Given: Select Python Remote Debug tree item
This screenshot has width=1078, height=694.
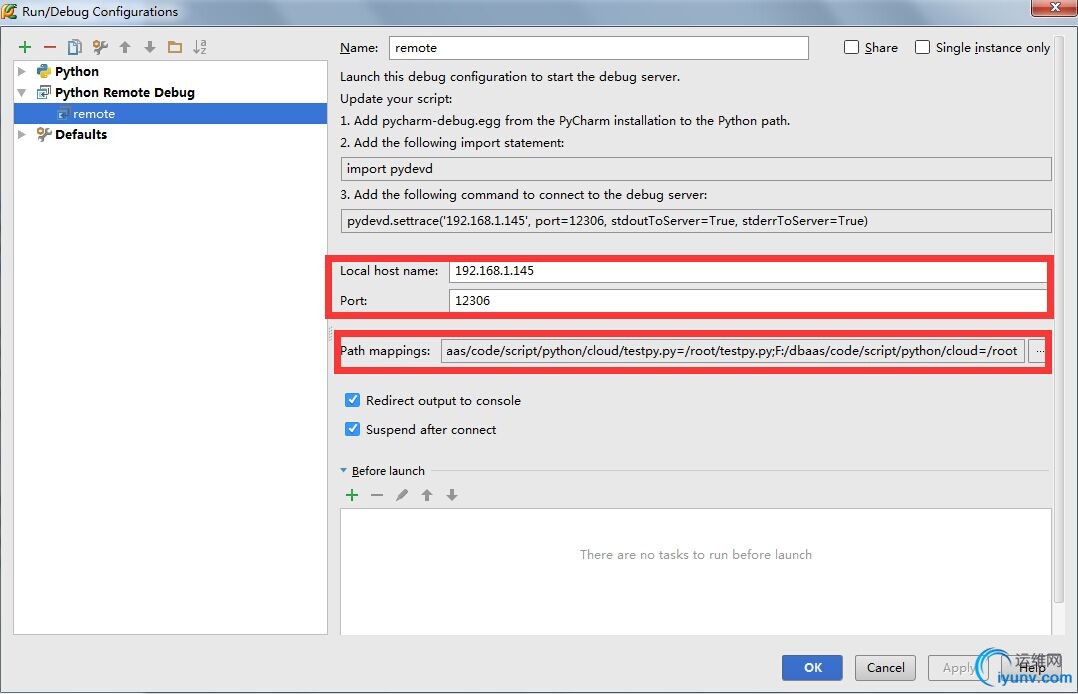Looking at the screenshot, I should coord(124,92).
